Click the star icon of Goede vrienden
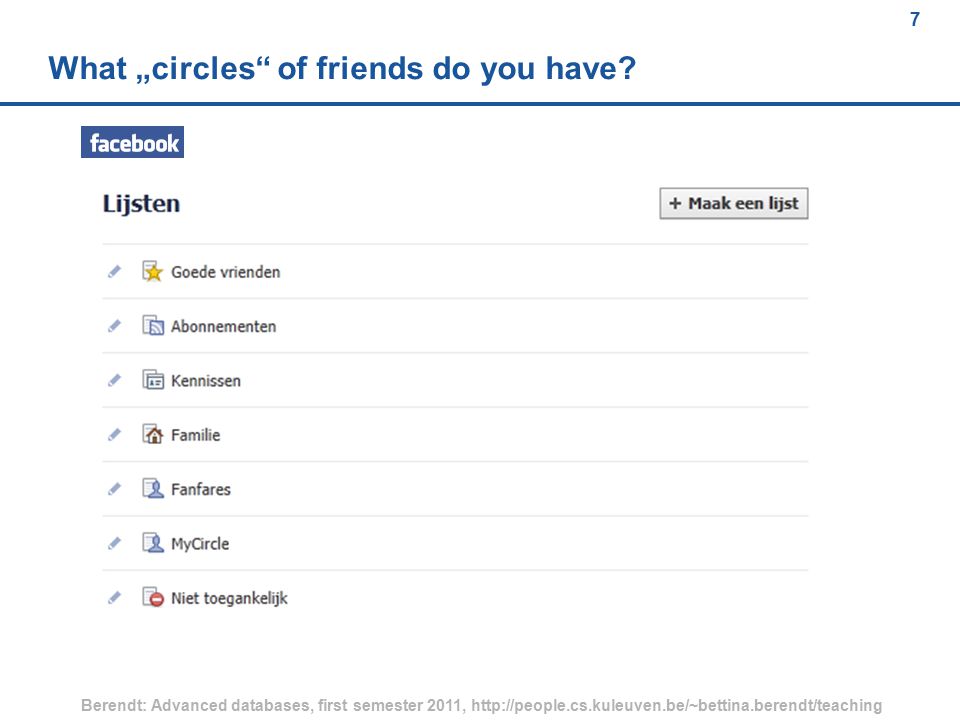Screen dimensions: 960x720 click(x=153, y=271)
